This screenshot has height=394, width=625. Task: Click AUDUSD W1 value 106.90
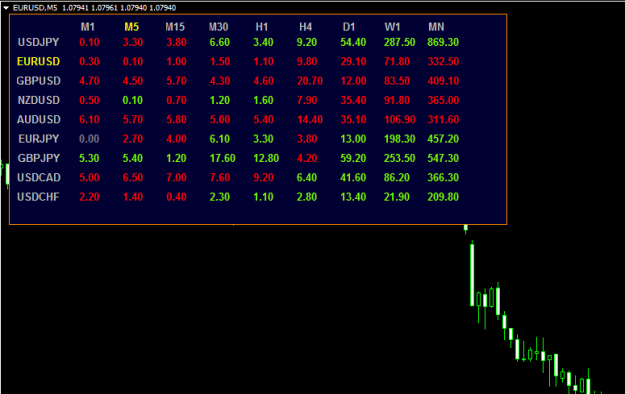[399, 120]
